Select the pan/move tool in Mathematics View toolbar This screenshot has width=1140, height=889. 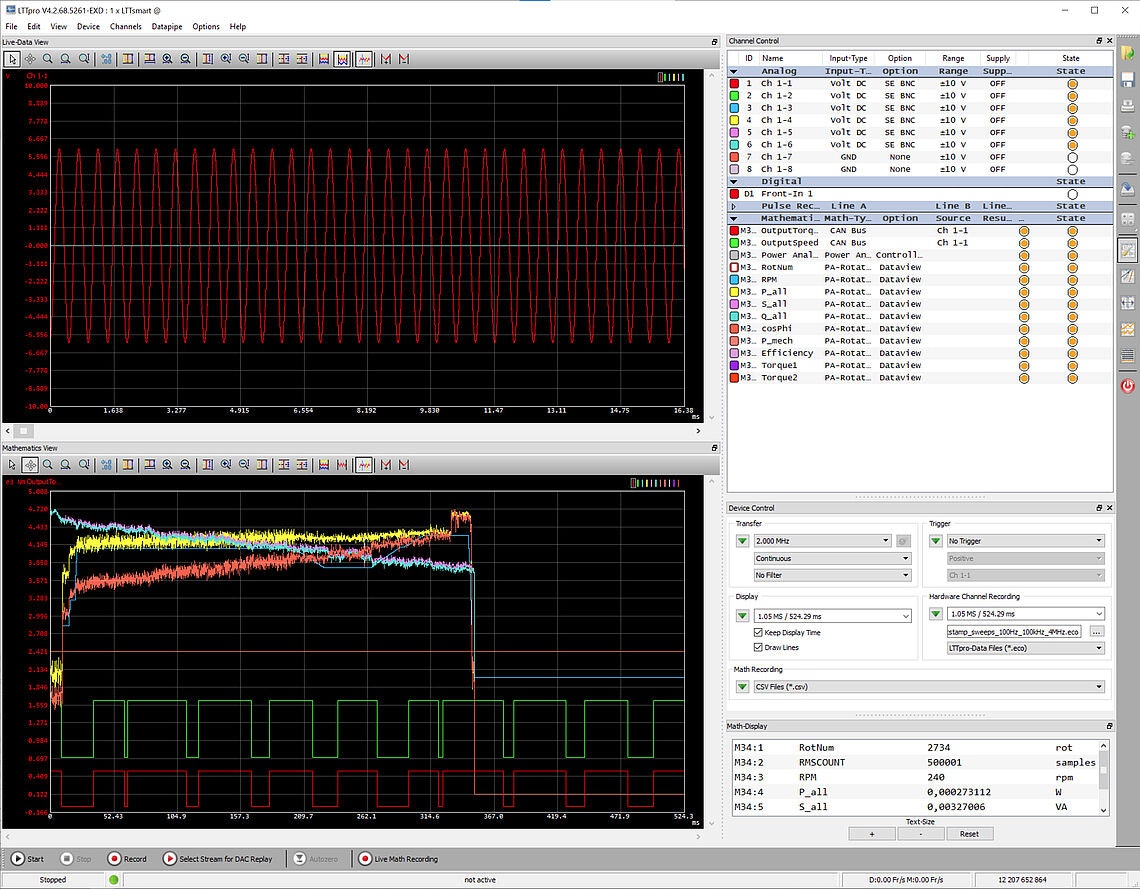32,465
